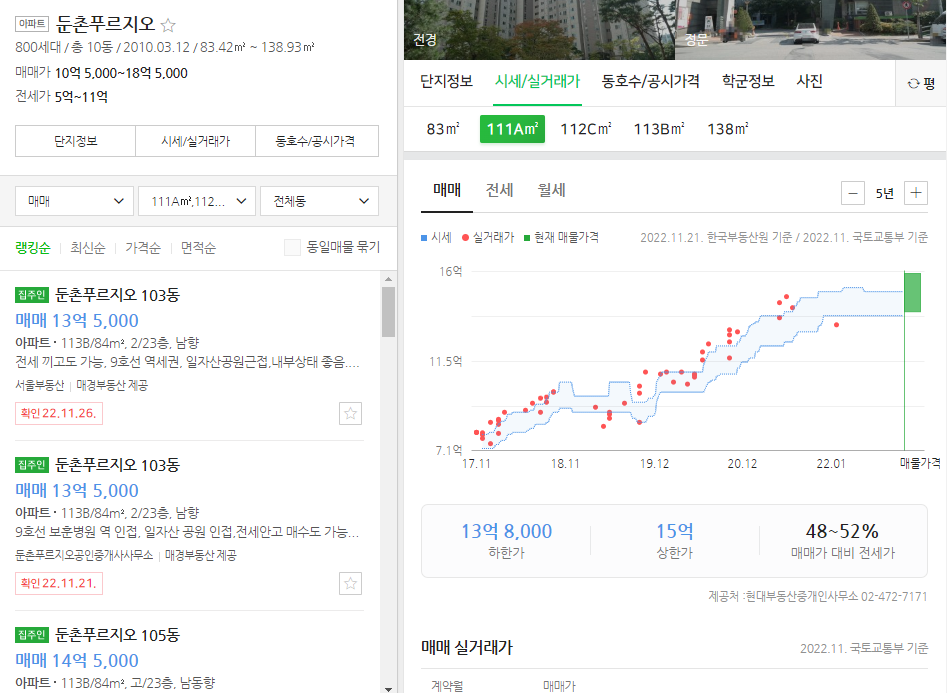
Task: Favorite the 확인22.11.21 listing star
Action: click(350, 584)
